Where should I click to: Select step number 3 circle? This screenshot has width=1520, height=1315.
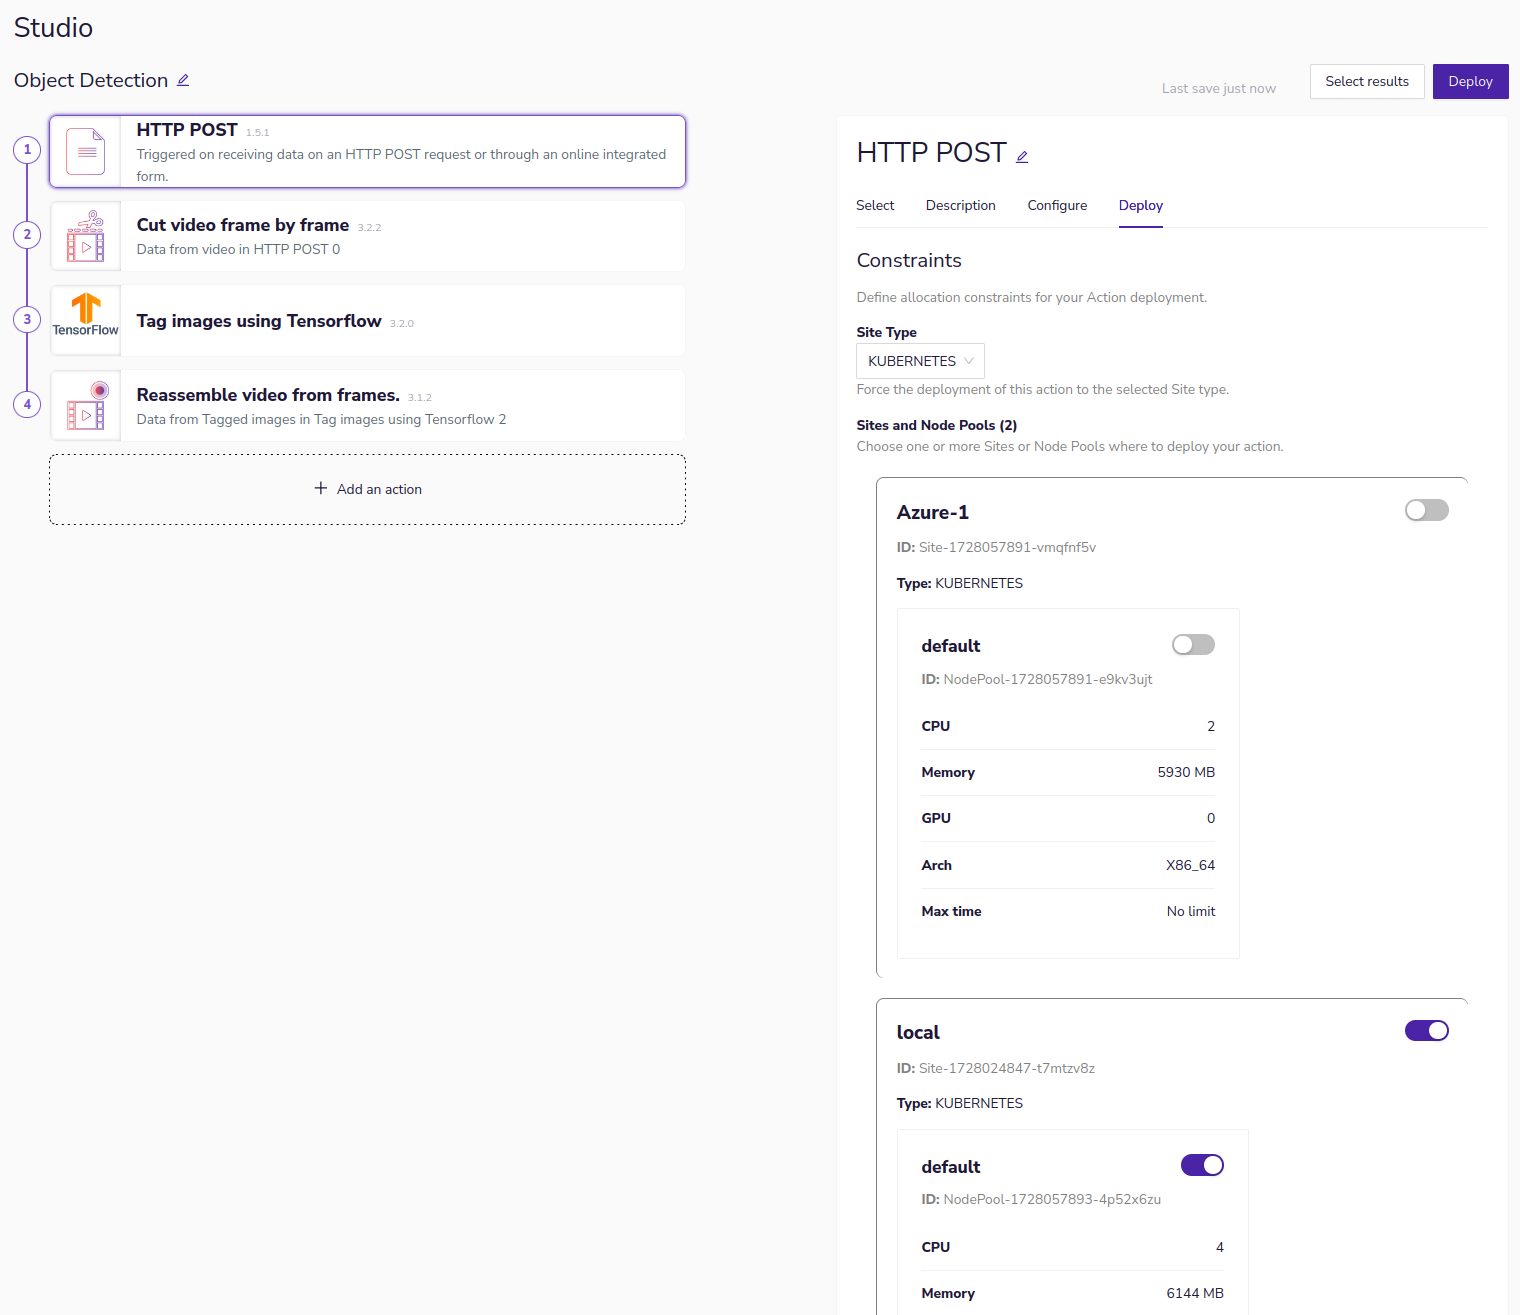coord(27,320)
